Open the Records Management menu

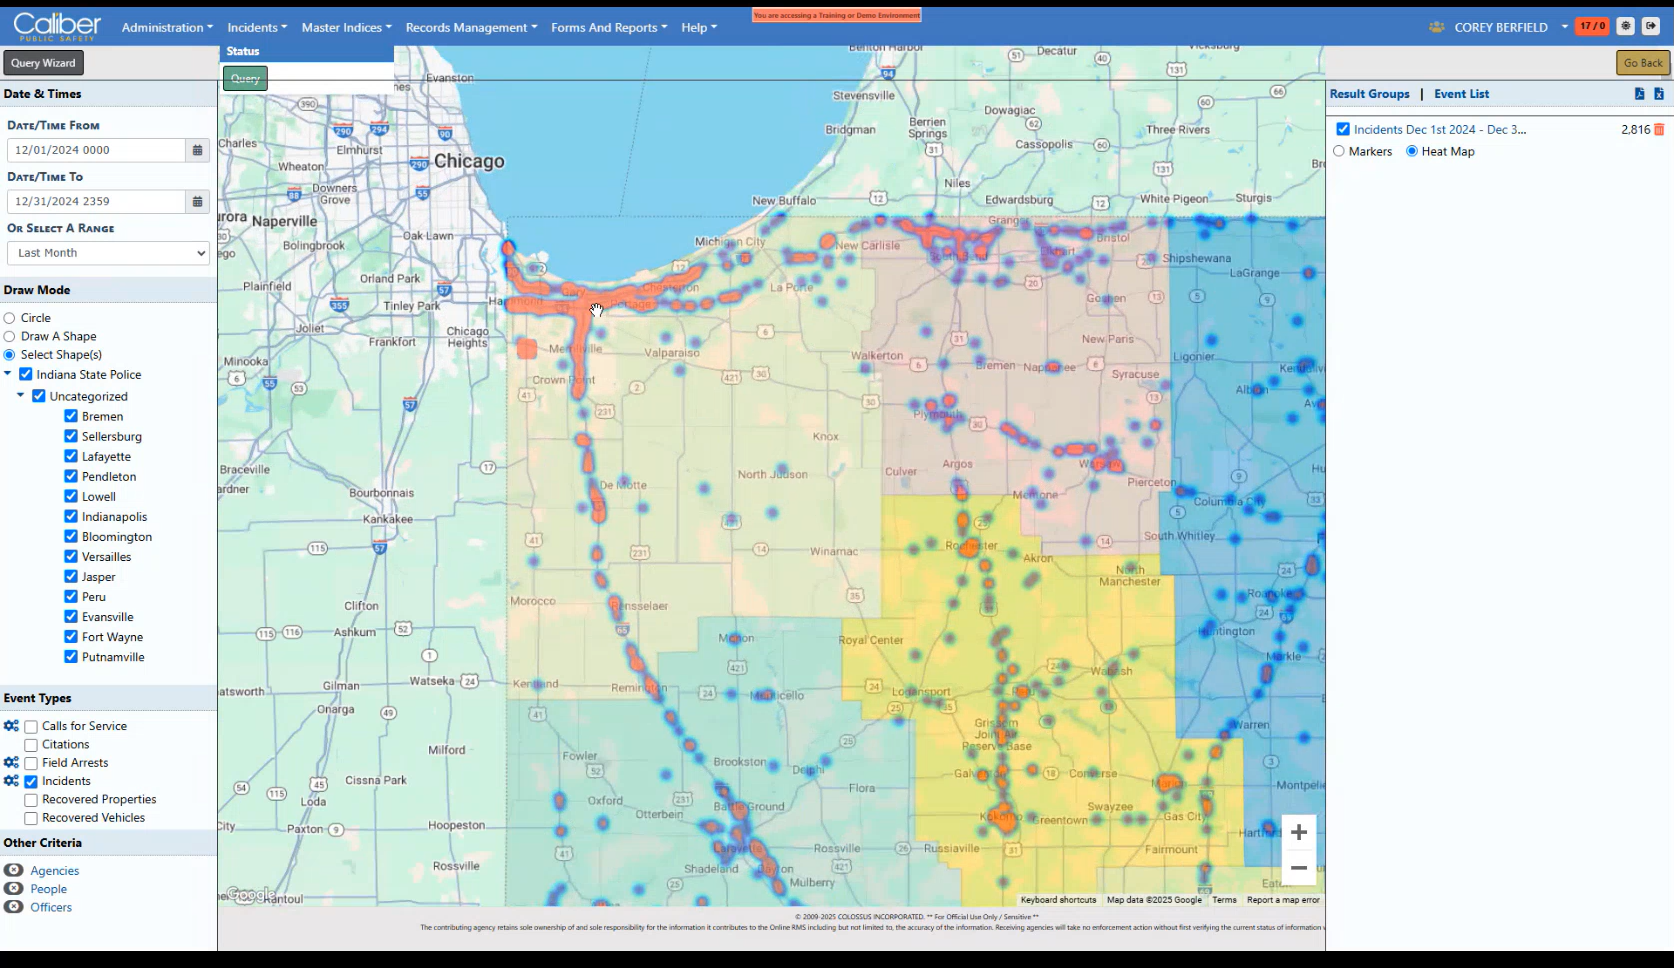471,27
